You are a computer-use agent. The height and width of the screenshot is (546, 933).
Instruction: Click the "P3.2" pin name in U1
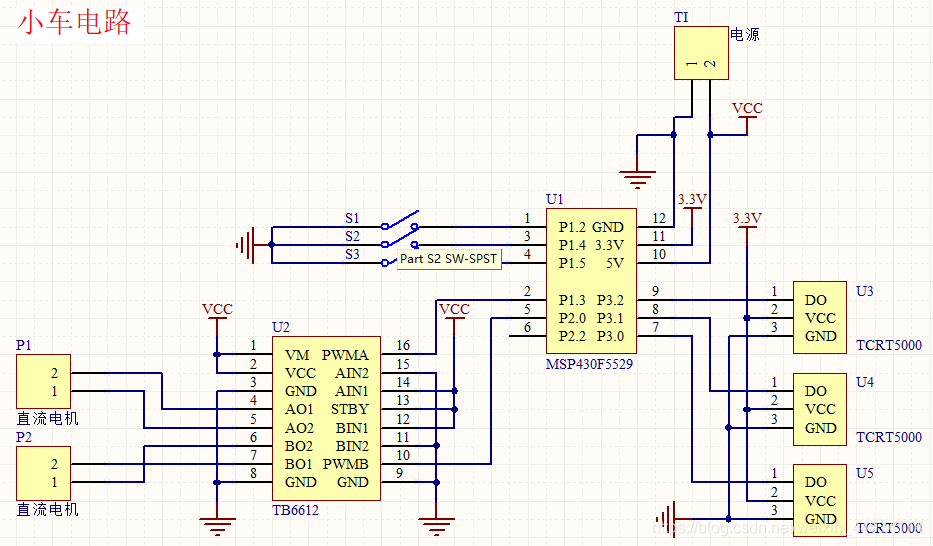coord(610,300)
